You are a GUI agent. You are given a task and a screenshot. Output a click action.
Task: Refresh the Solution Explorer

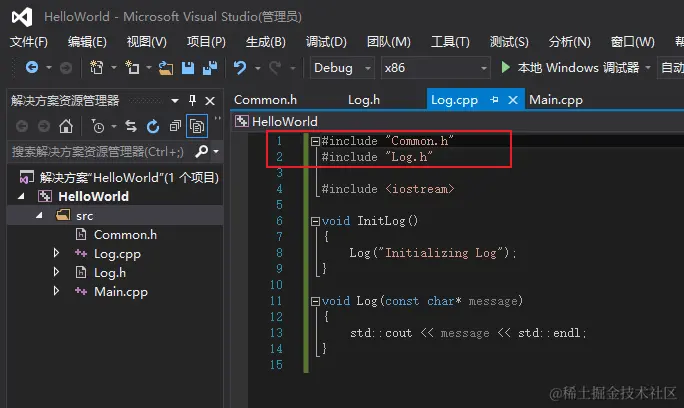(x=153, y=127)
